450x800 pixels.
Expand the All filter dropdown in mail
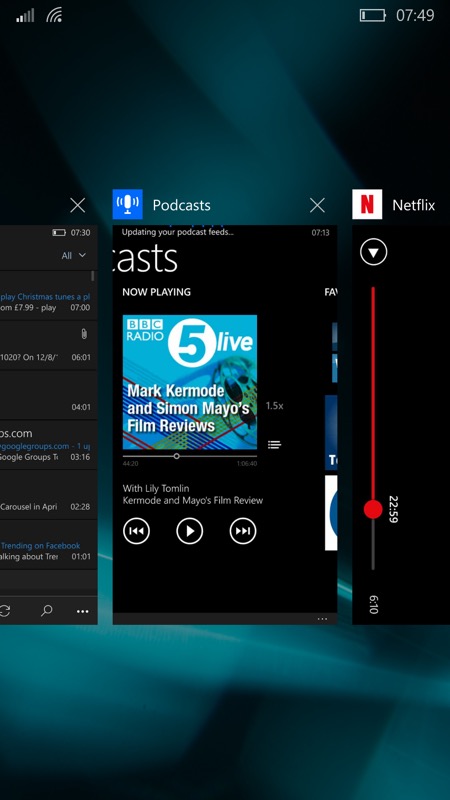pos(74,256)
